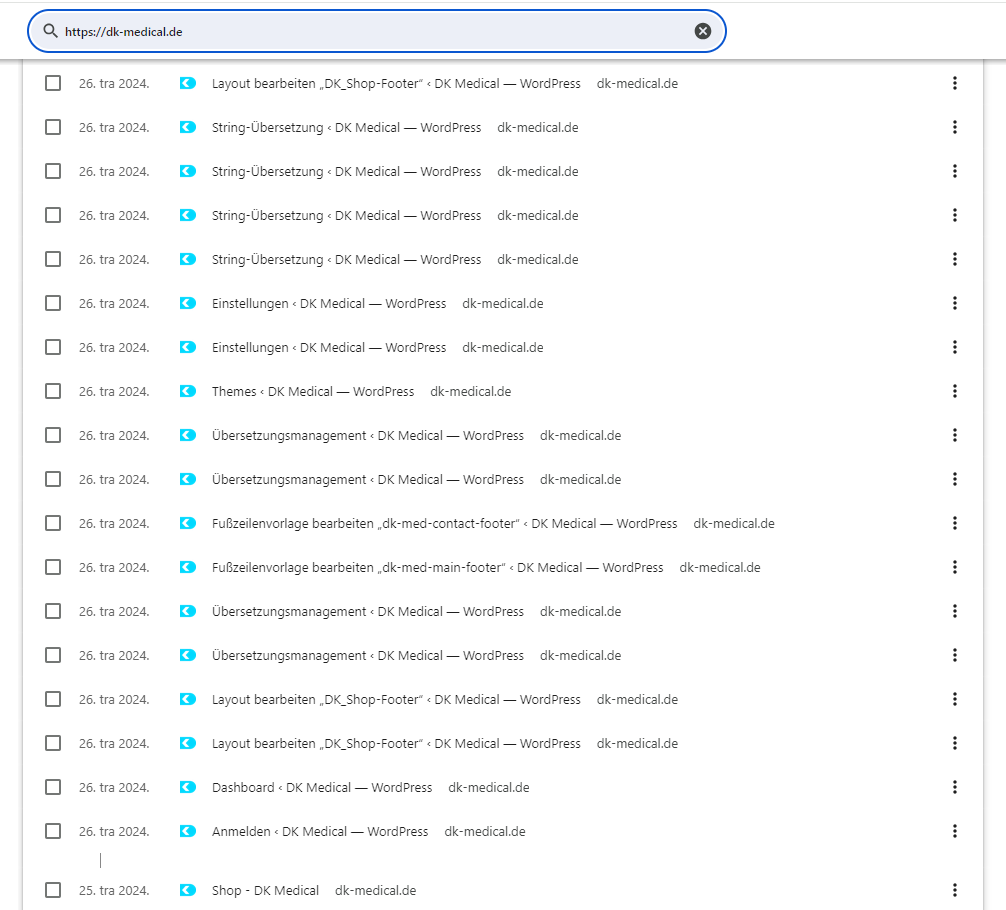Open Layout bearbeiten link directly above Dashboard row
This screenshot has width=1006, height=910.
click(x=396, y=744)
